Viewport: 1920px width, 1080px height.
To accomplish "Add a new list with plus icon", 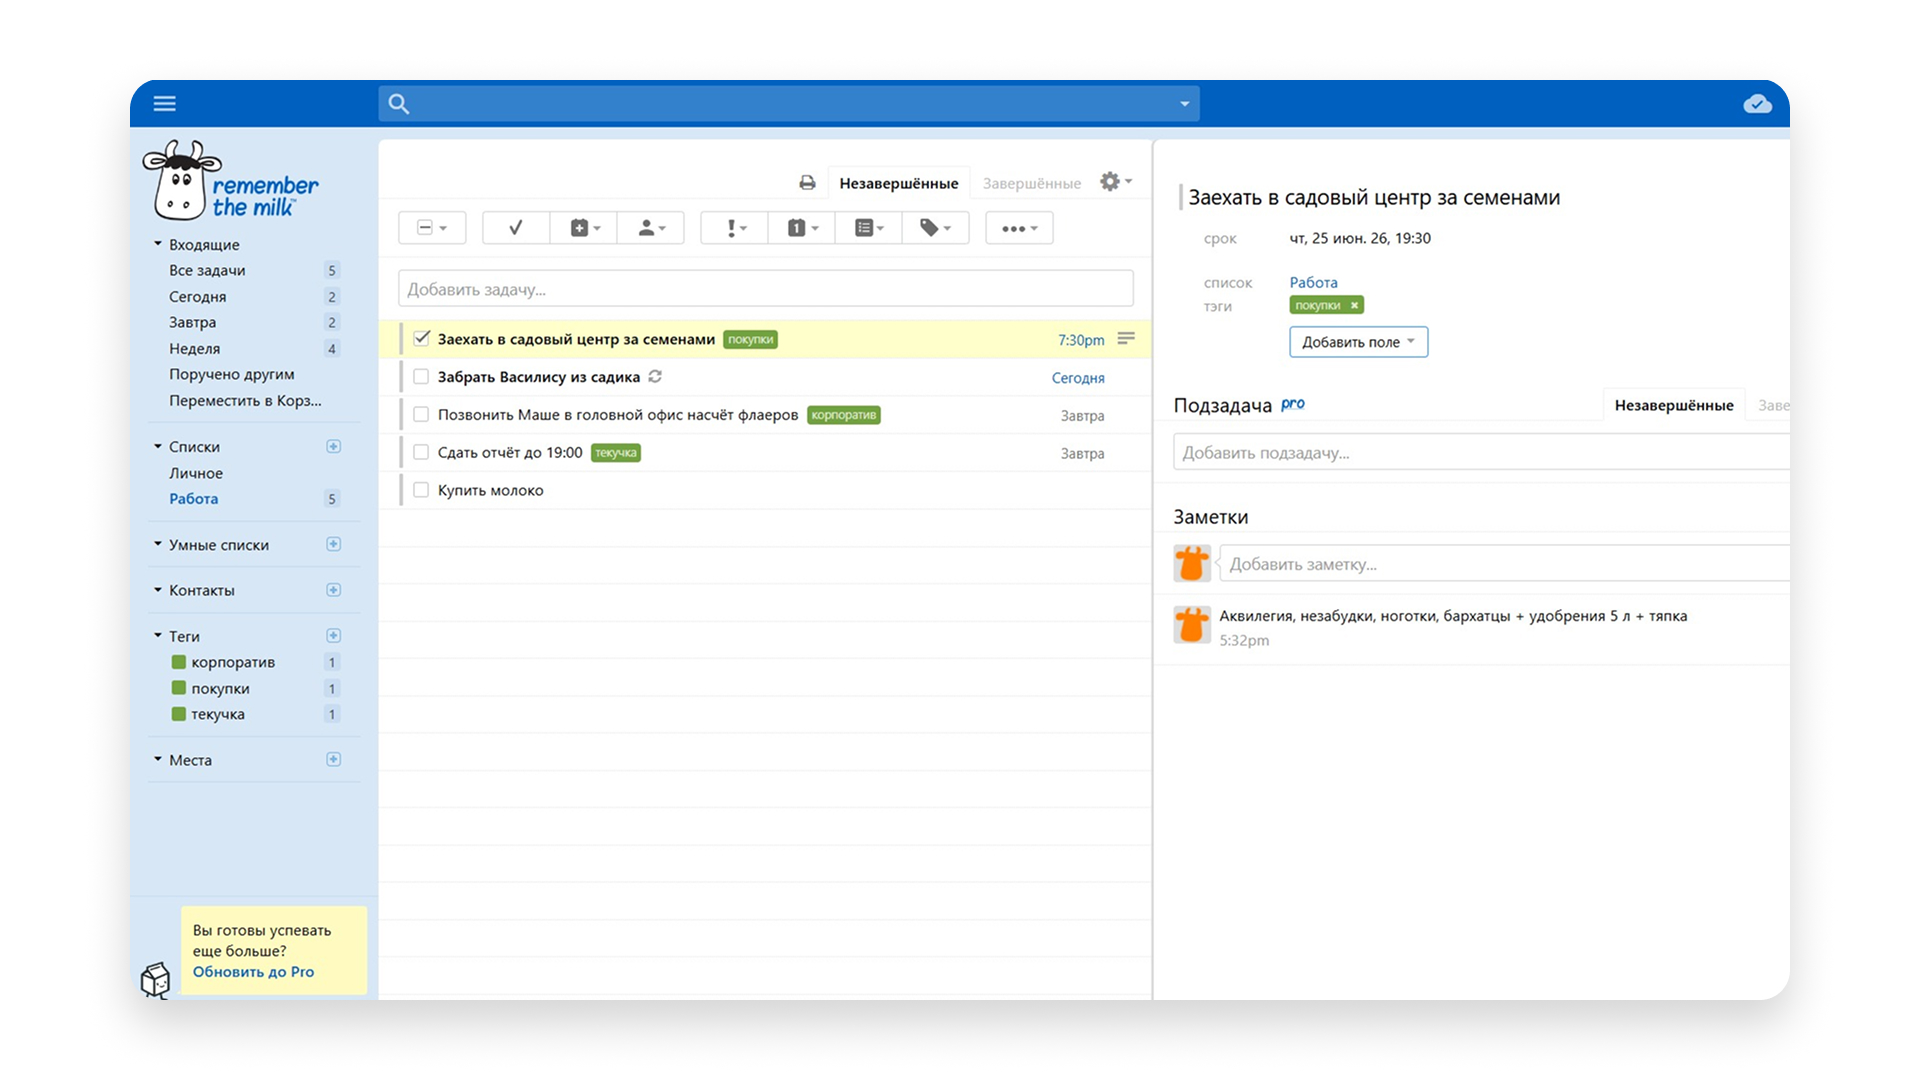I will (334, 446).
